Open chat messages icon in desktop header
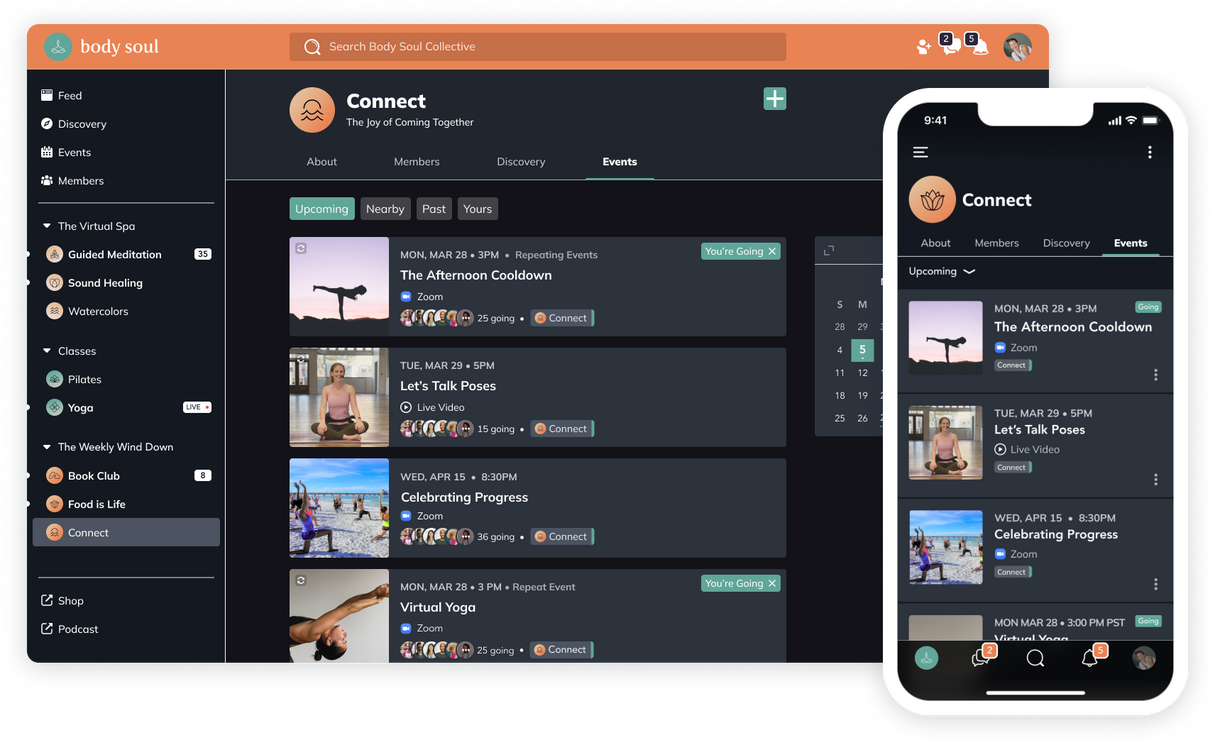1215x745 pixels. pos(951,47)
